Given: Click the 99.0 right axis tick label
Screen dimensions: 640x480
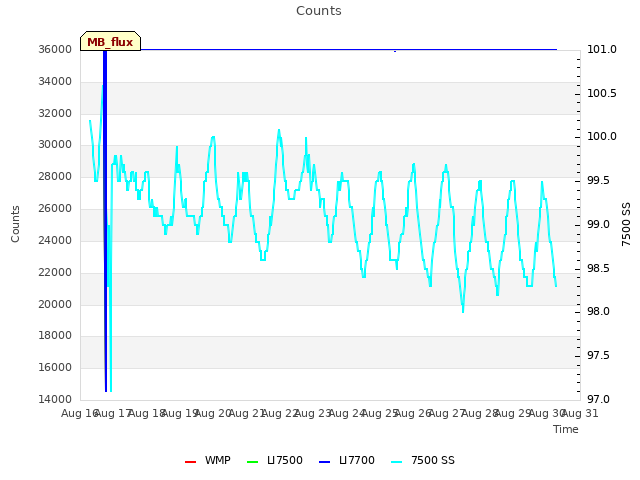Looking at the screenshot, I should point(598,224).
